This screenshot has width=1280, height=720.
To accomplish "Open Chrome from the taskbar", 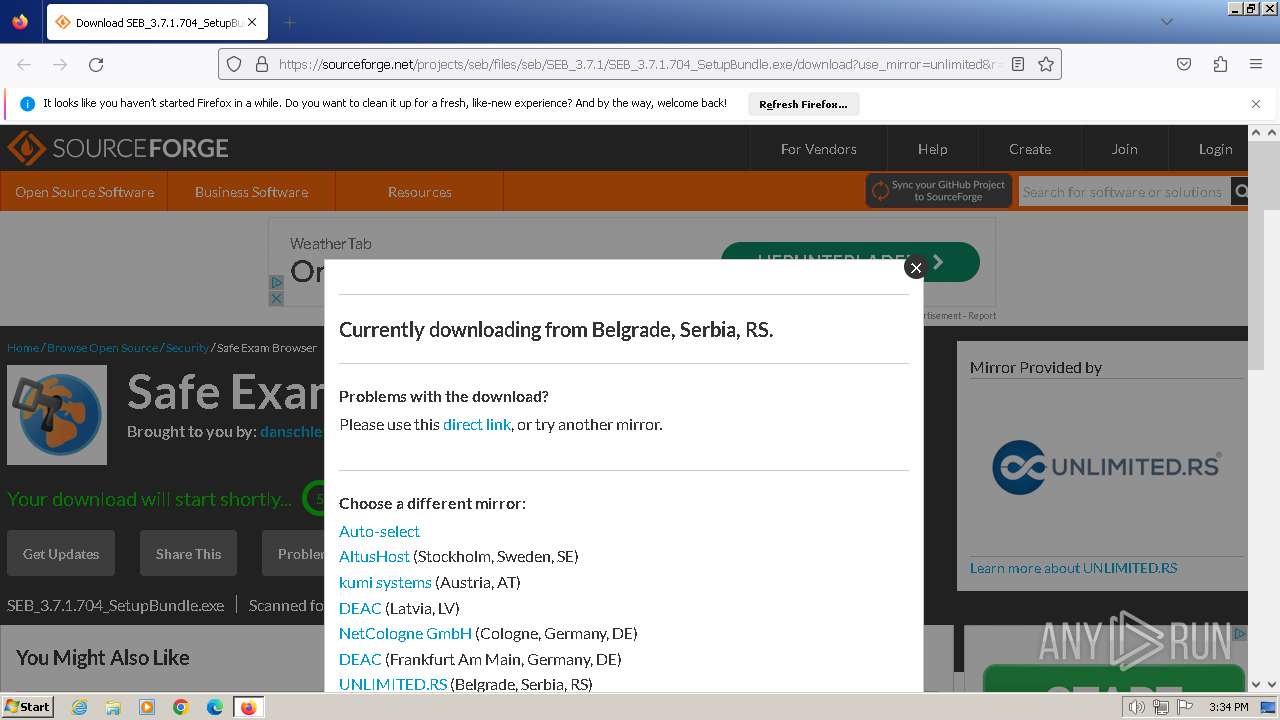I will [181, 707].
